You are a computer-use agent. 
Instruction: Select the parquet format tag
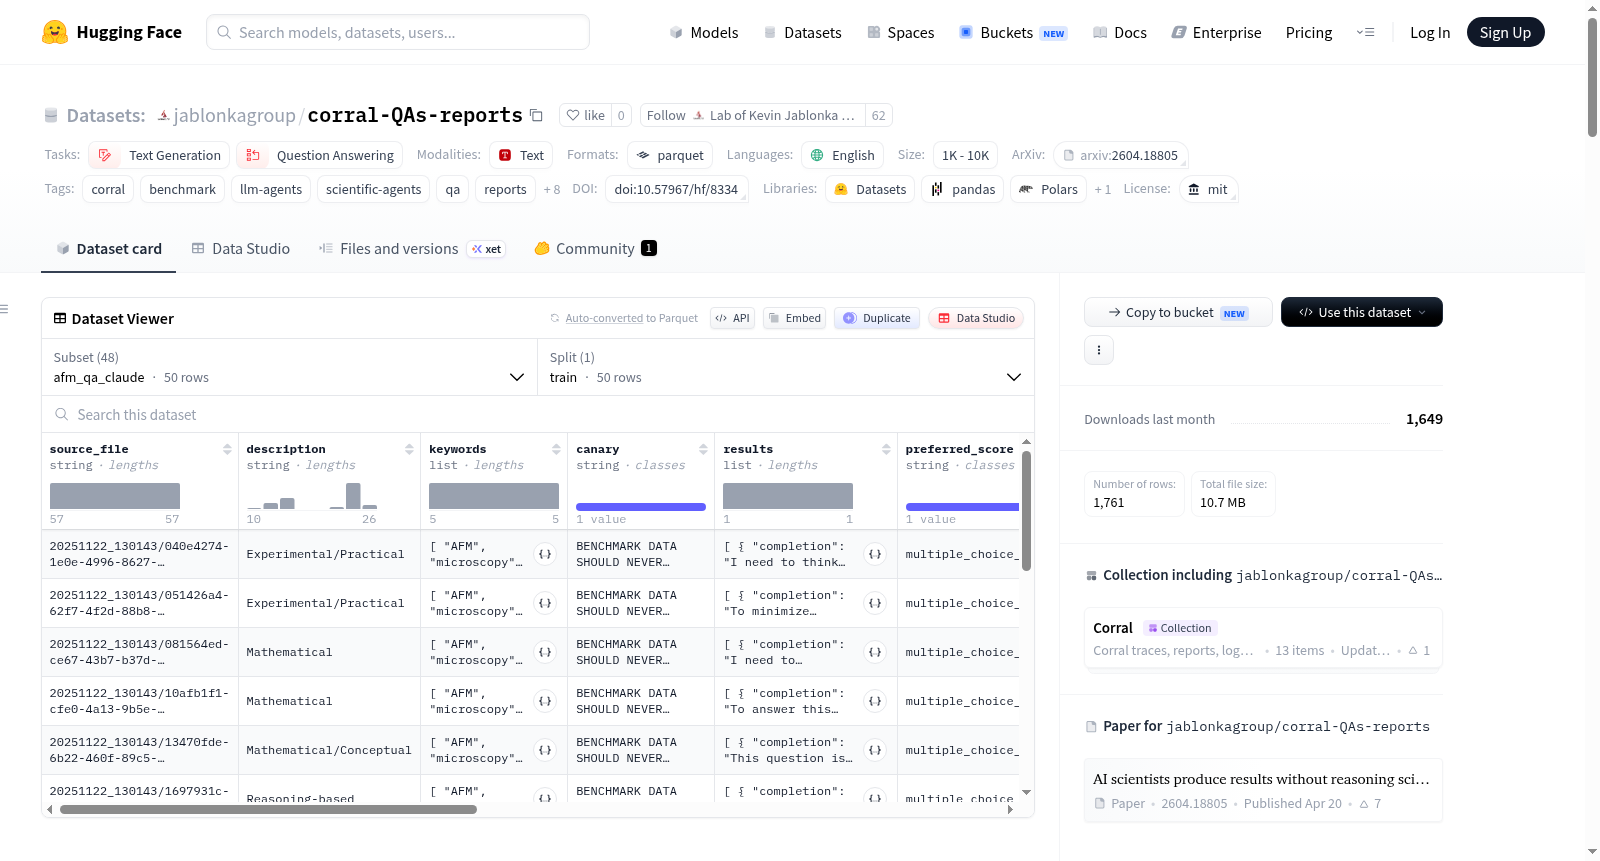click(670, 155)
